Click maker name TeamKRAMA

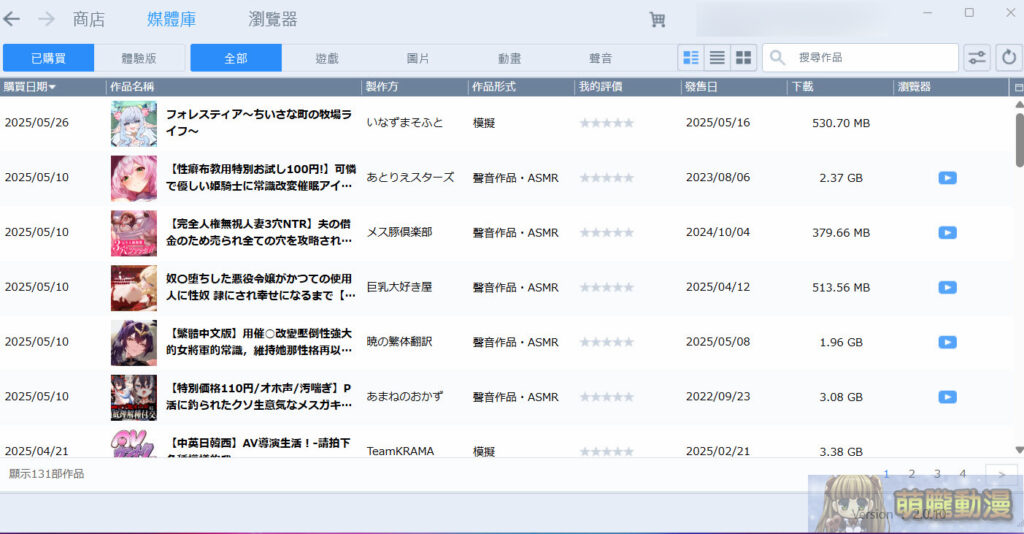[x=400, y=451]
